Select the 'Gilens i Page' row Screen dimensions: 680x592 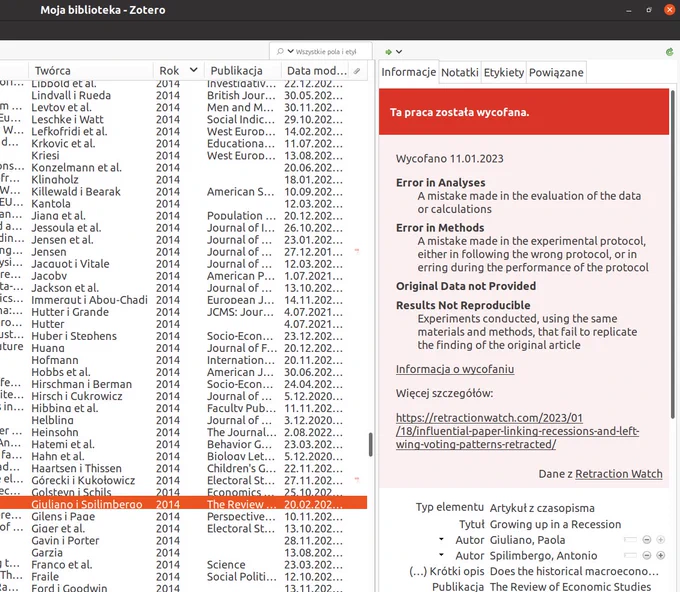click(183, 517)
